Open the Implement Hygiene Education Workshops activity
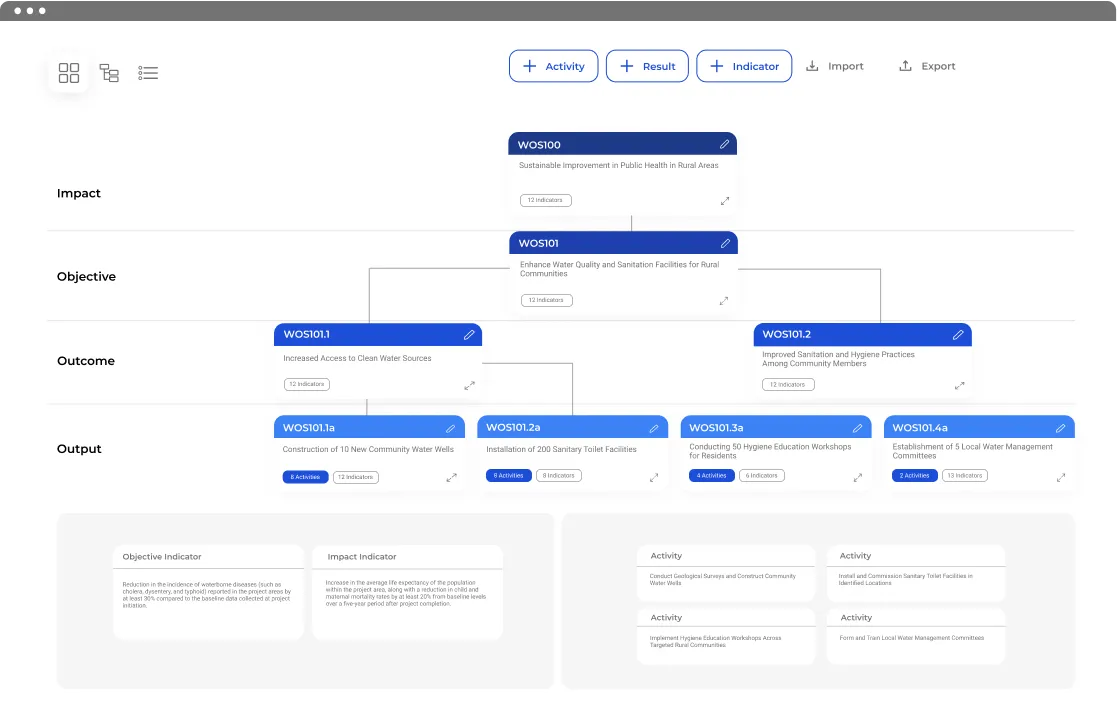The width and height of the screenshot is (1117, 707). click(726, 636)
